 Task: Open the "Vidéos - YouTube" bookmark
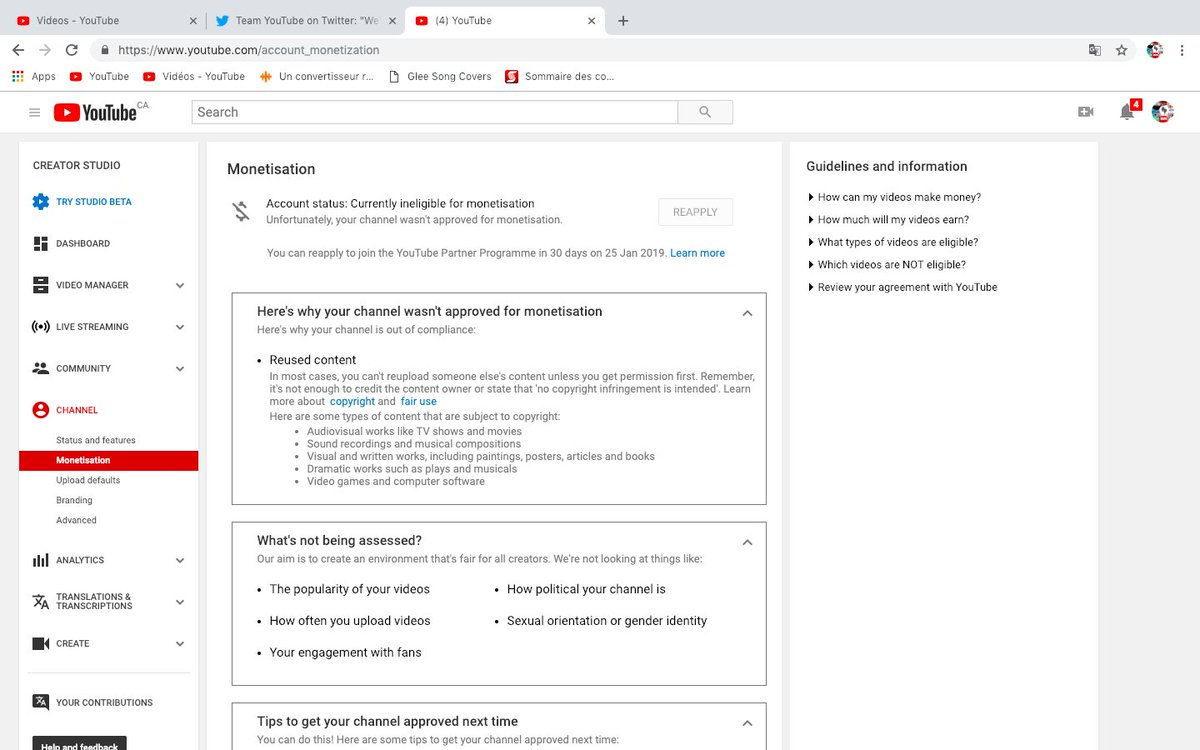194,76
